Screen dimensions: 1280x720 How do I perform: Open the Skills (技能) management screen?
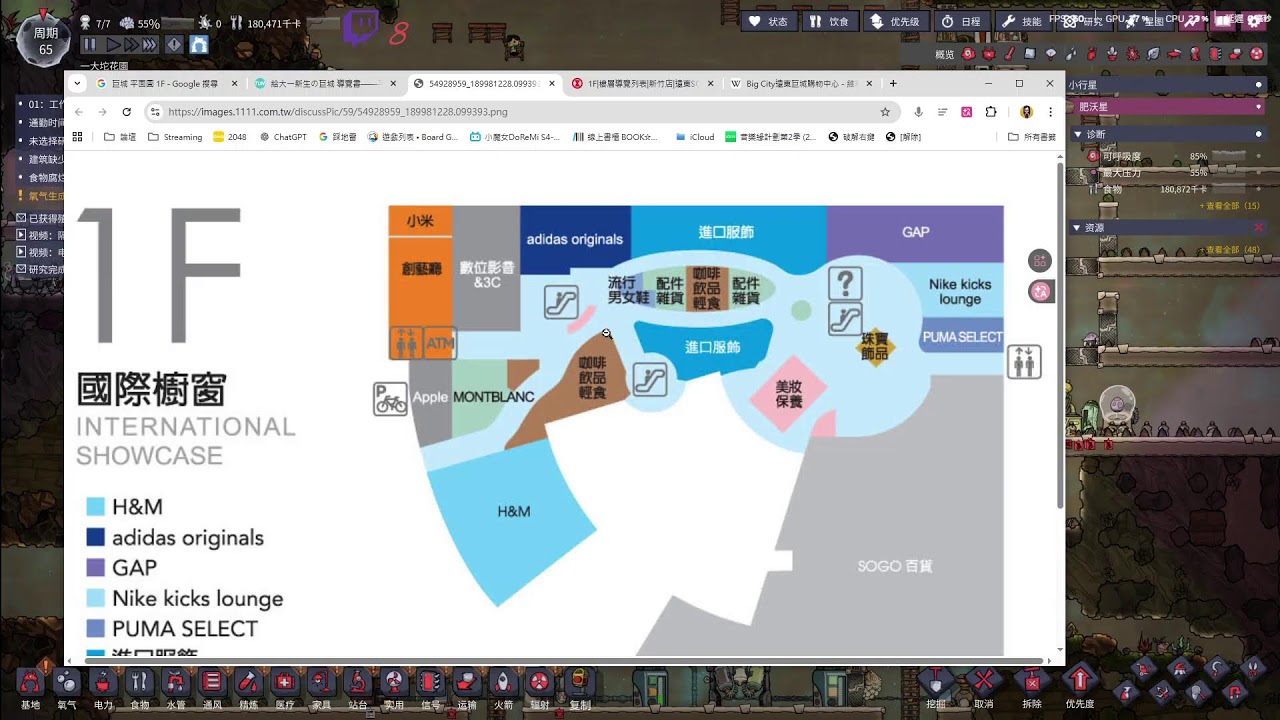[x=1022, y=21]
